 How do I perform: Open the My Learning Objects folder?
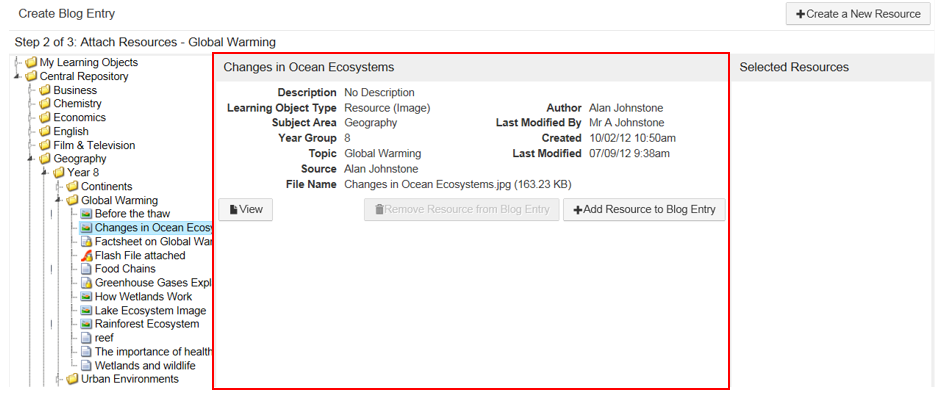click(88, 62)
